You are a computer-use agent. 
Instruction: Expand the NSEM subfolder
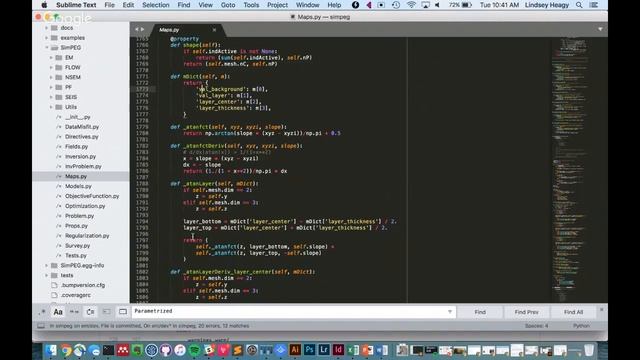(51, 77)
